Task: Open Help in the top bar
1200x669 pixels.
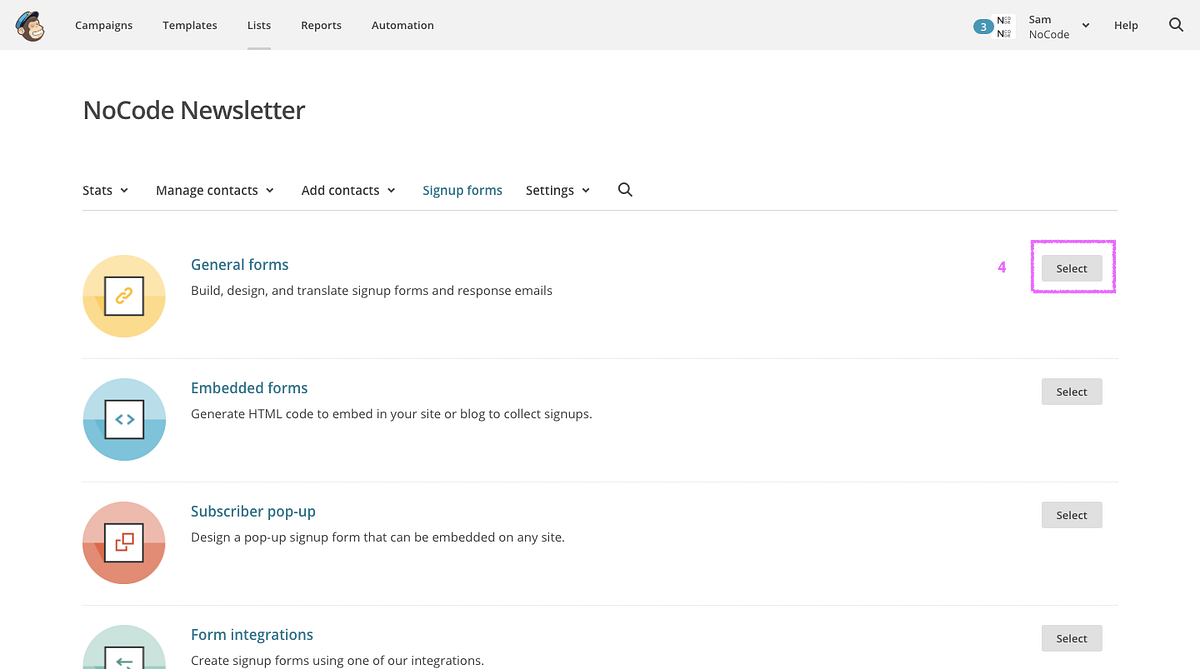Action: click(1126, 25)
